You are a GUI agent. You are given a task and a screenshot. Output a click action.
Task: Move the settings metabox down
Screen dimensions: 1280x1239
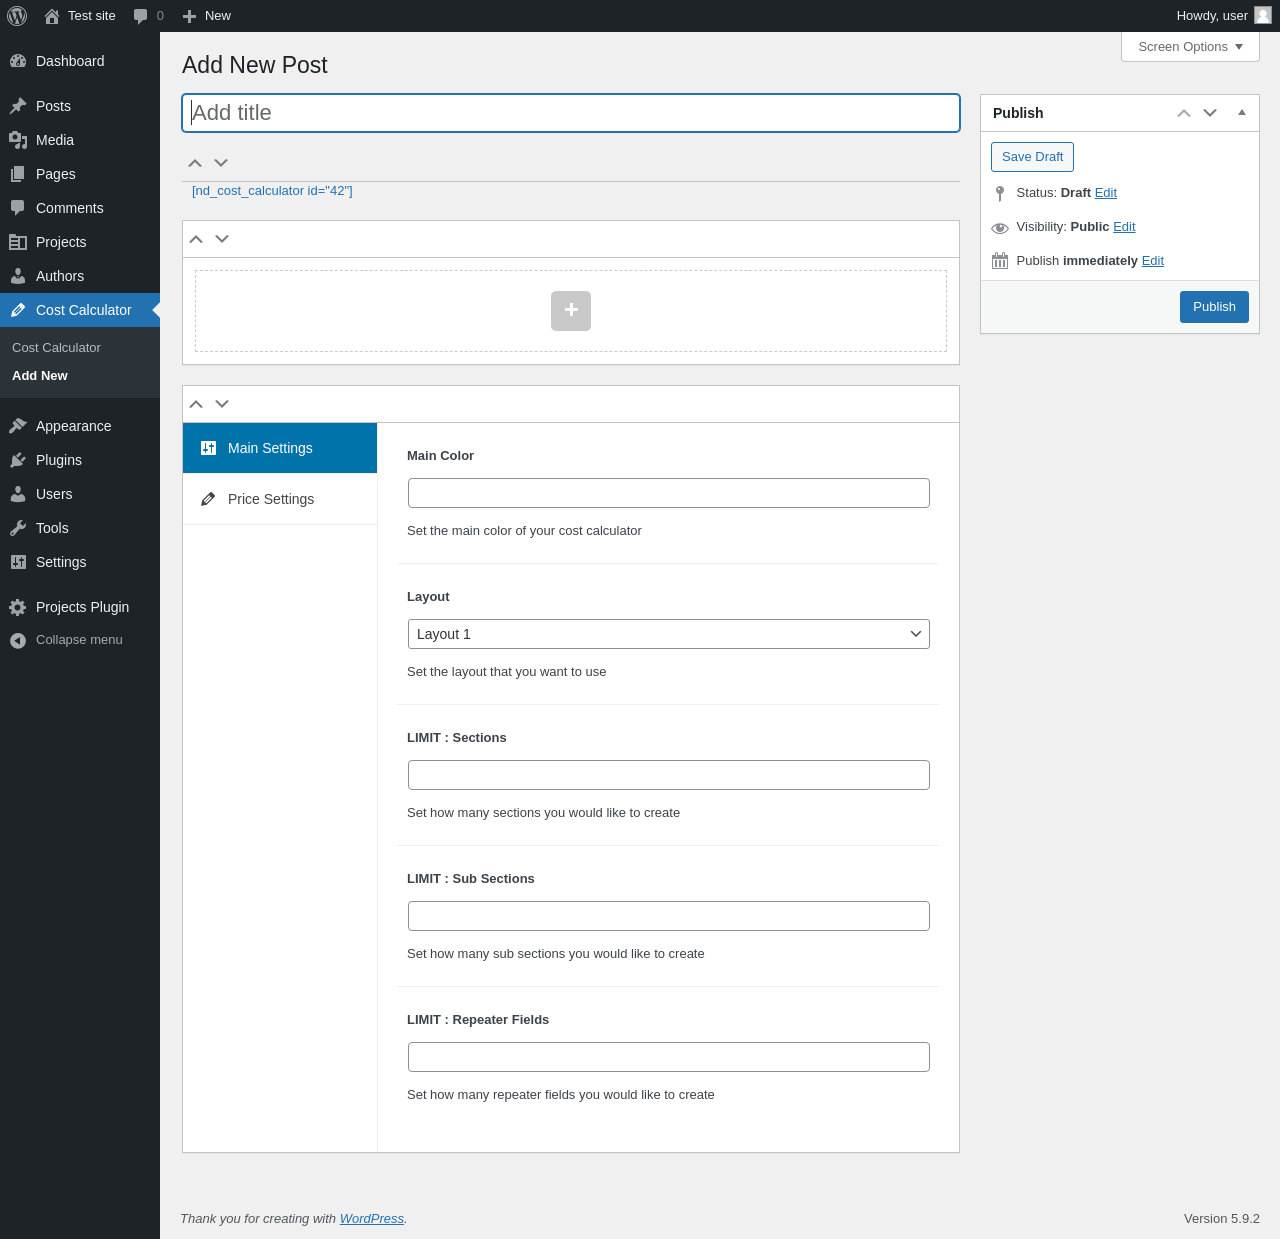pyautogui.click(x=222, y=404)
